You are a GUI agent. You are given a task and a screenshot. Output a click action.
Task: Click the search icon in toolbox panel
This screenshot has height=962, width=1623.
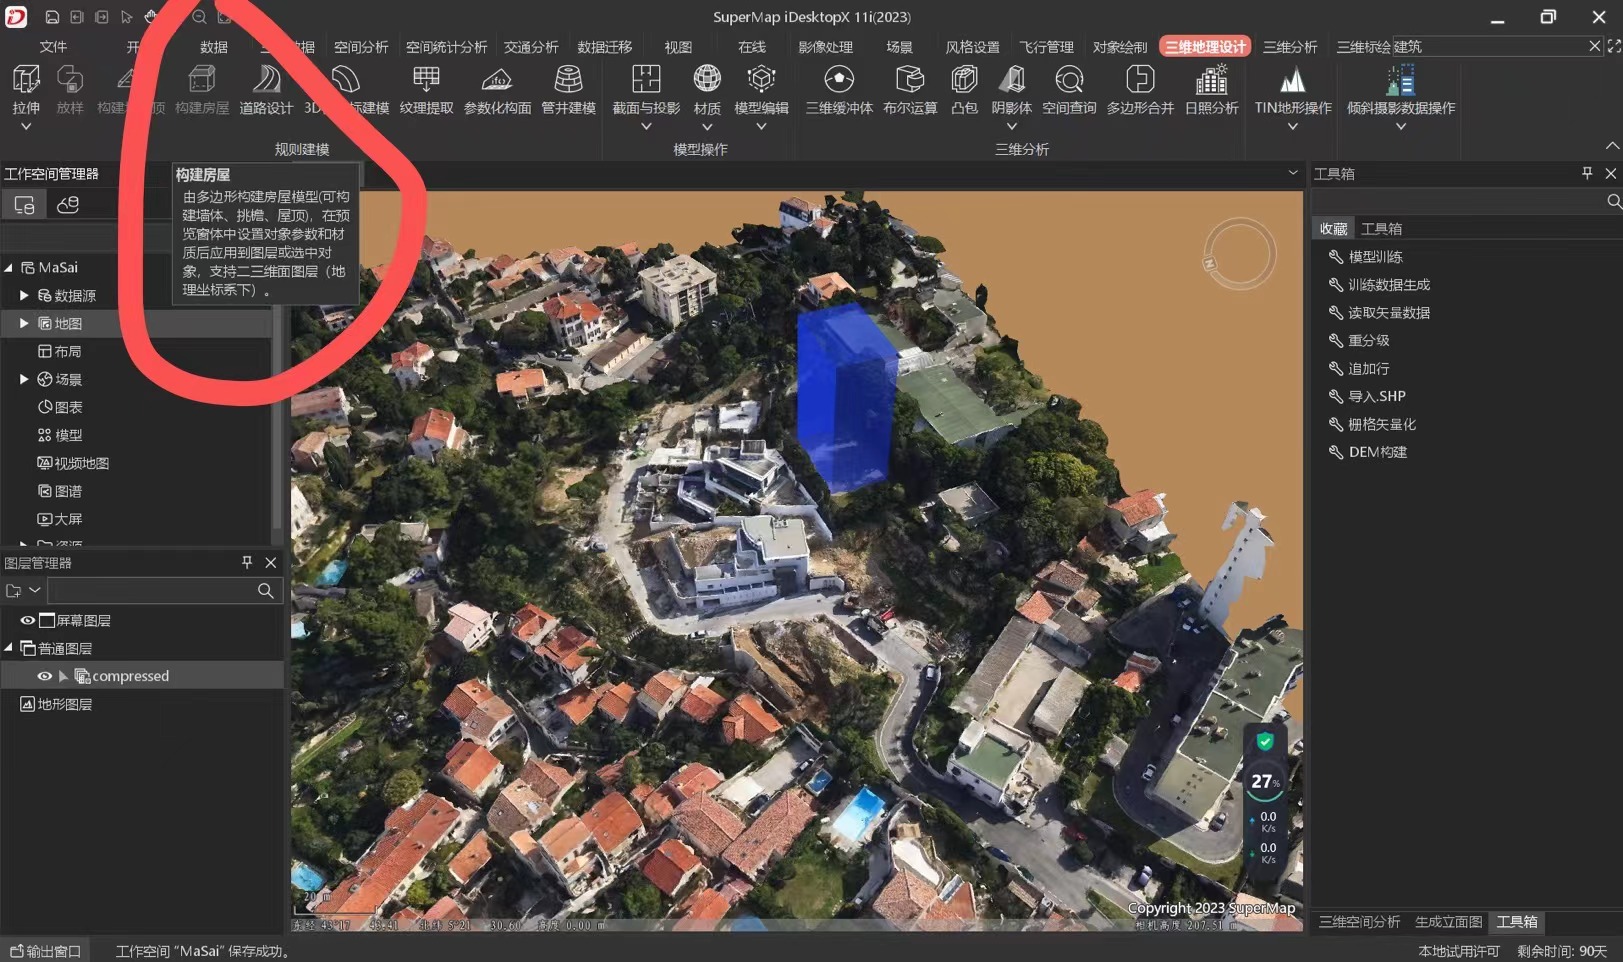pos(1613,201)
